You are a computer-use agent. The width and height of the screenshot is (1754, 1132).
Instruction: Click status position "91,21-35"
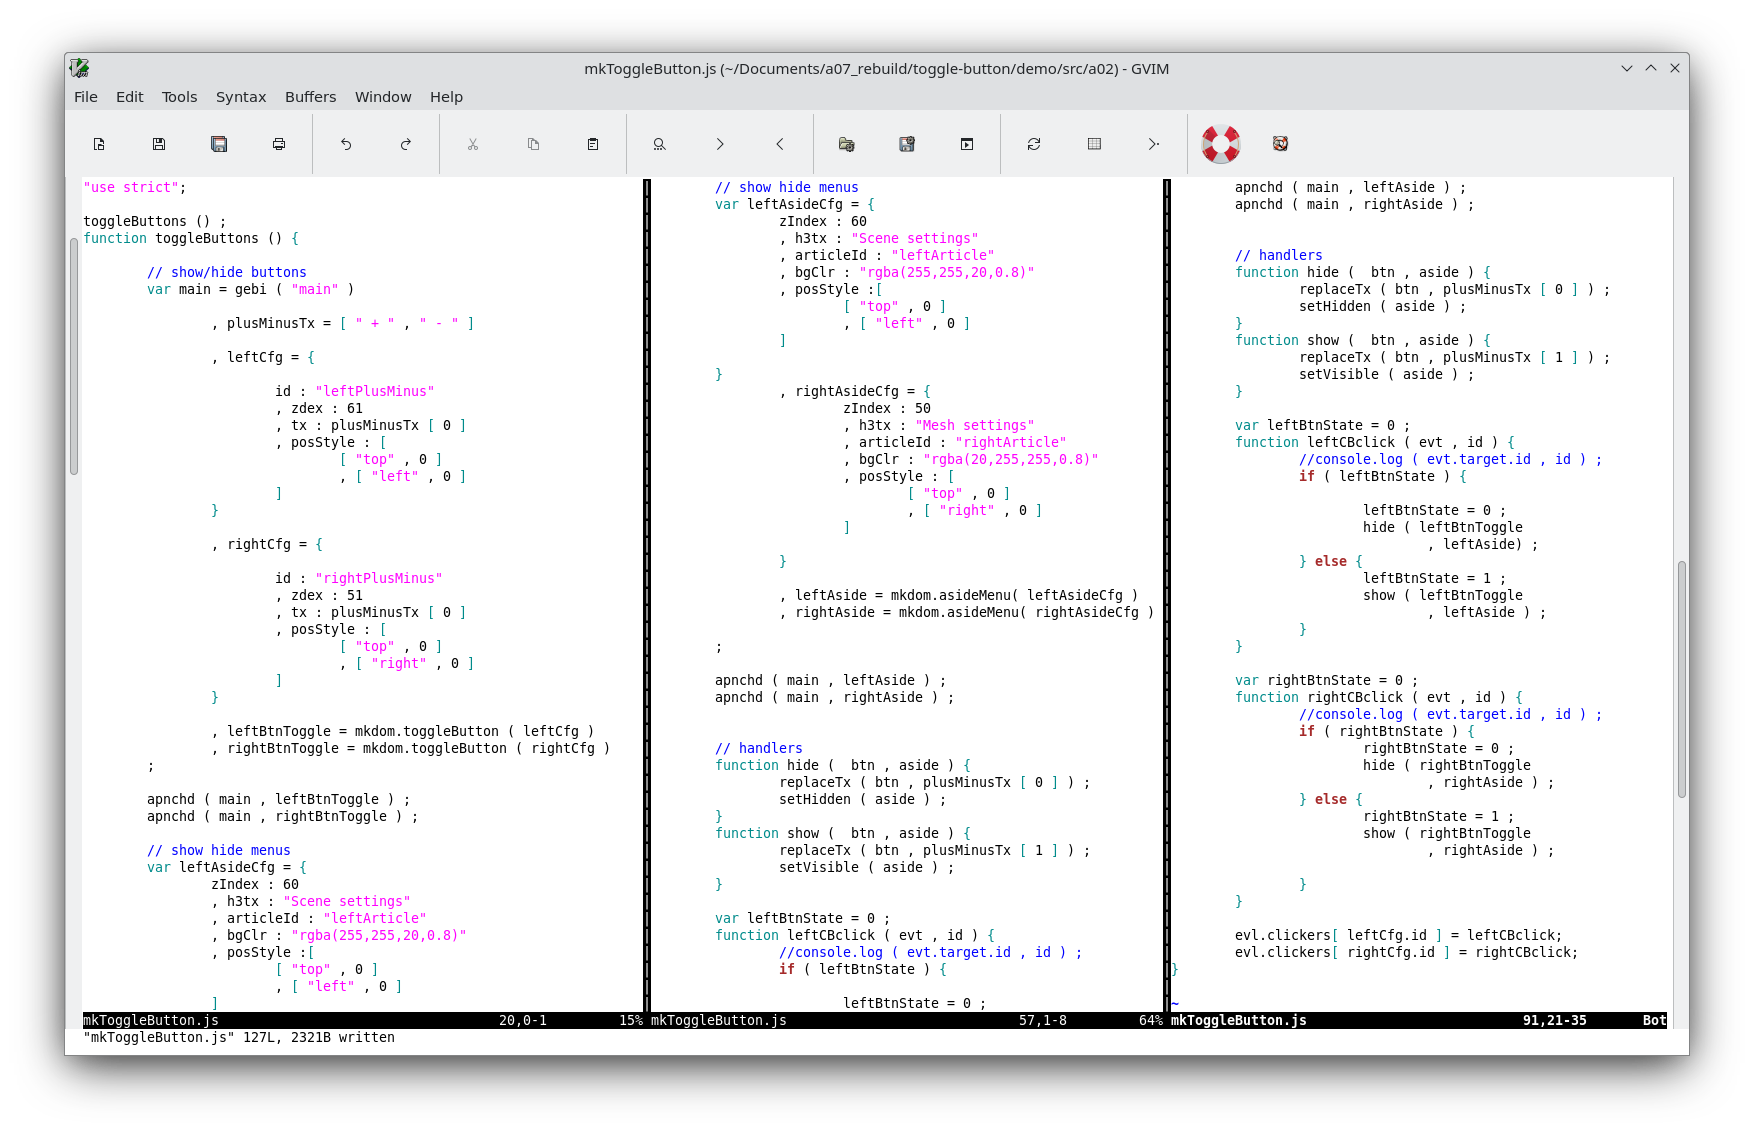[x=1555, y=1020]
